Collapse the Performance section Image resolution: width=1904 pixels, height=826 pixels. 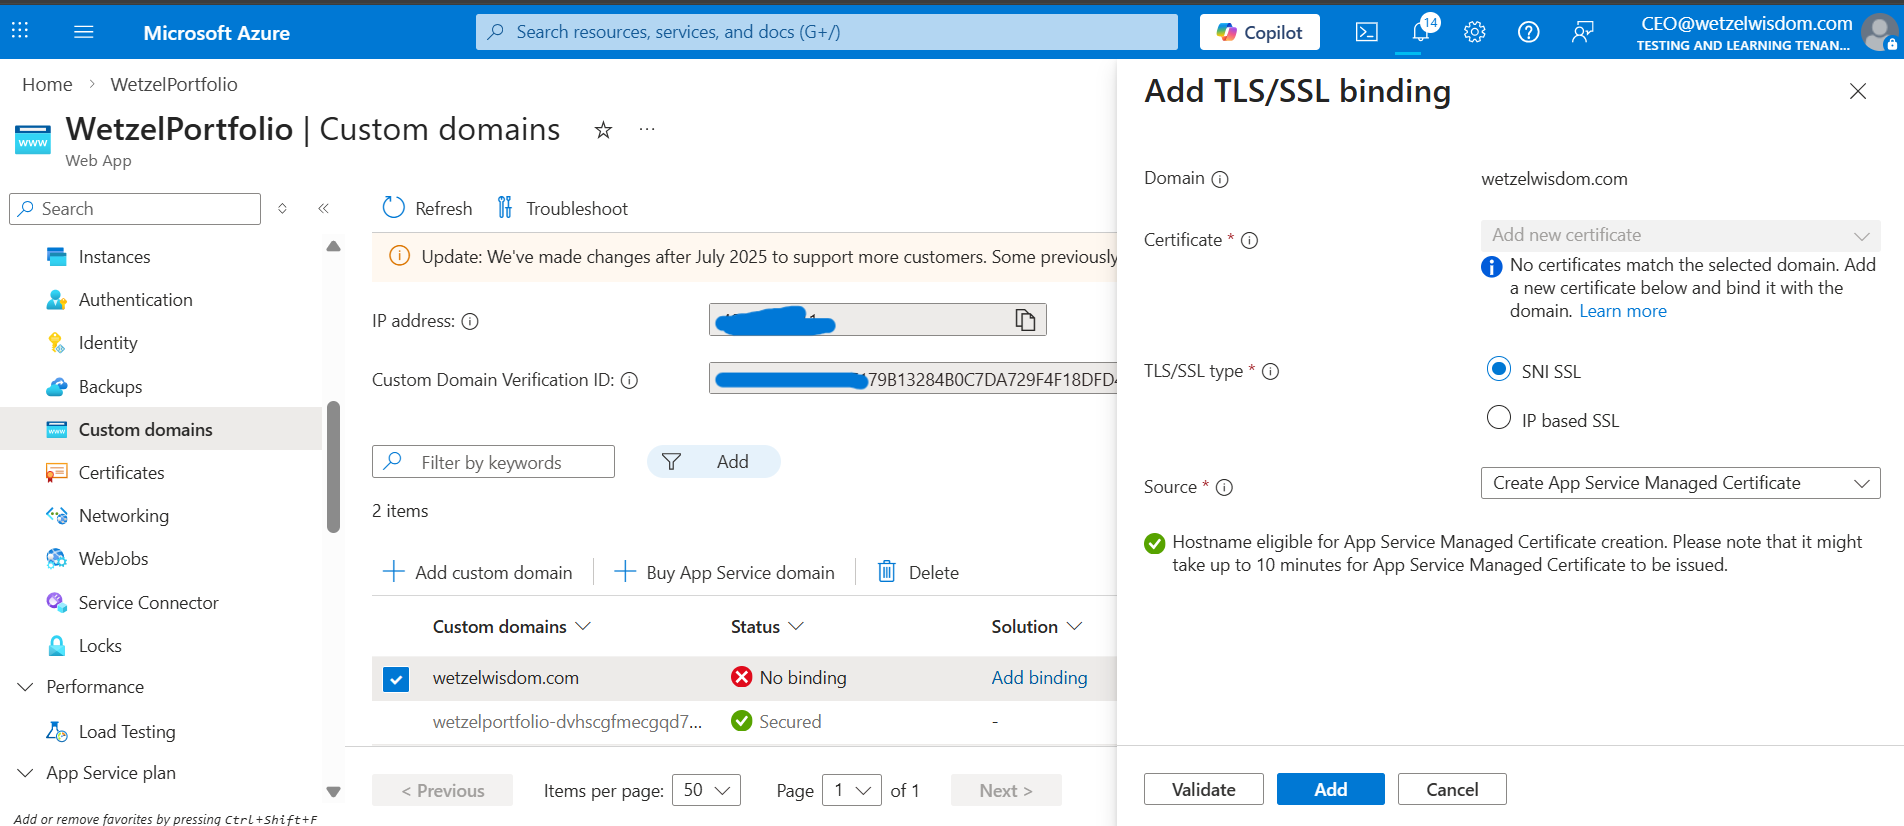[x=26, y=687]
